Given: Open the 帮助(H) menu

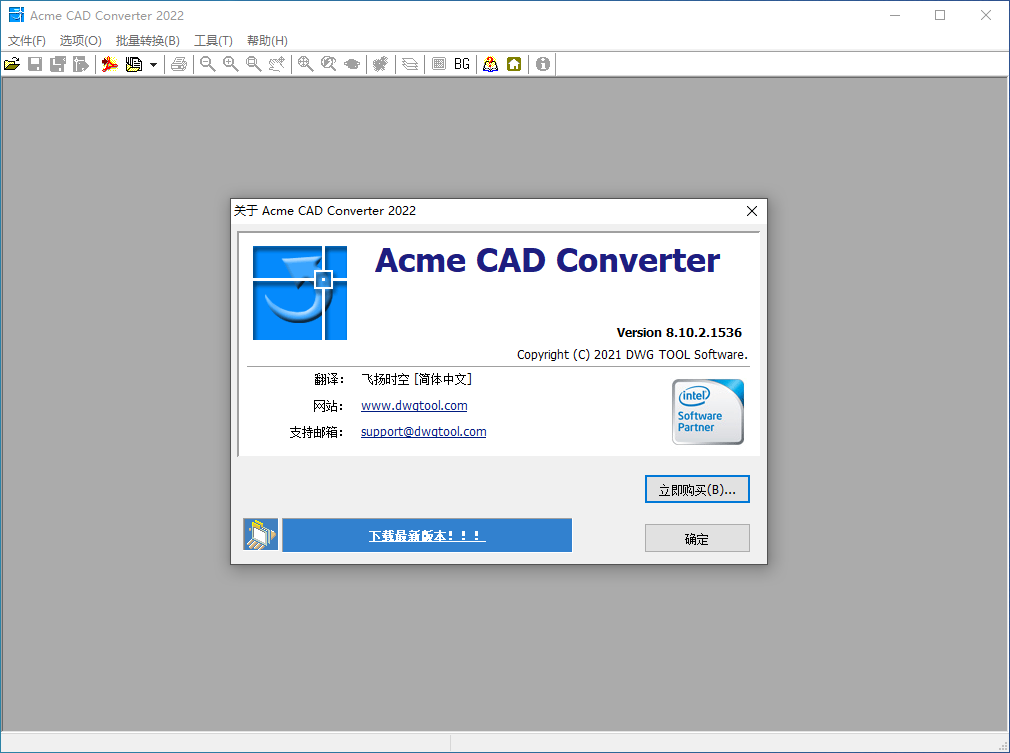Looking at the screenshot, I should [x=265, y=40].
